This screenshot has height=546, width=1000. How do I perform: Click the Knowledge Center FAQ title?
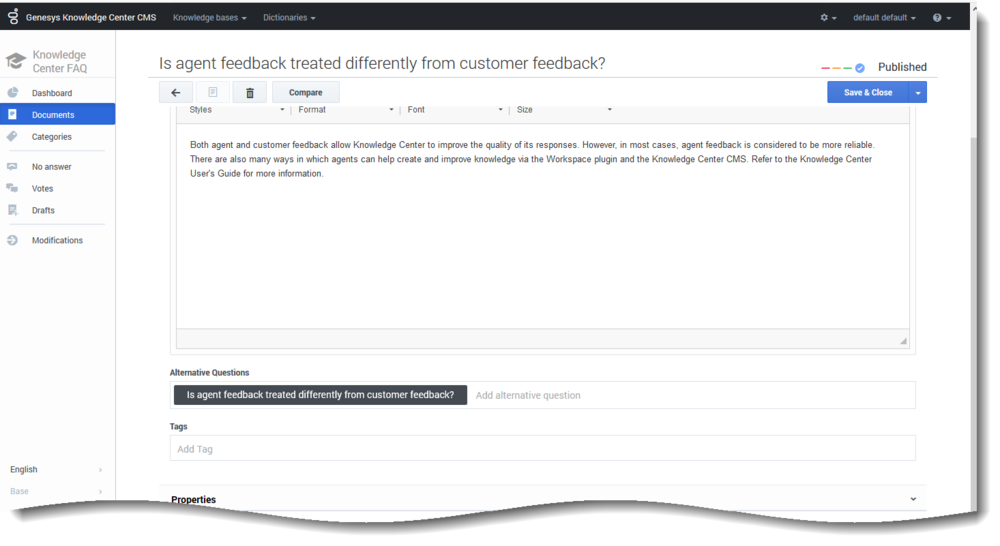coord(59,62)
